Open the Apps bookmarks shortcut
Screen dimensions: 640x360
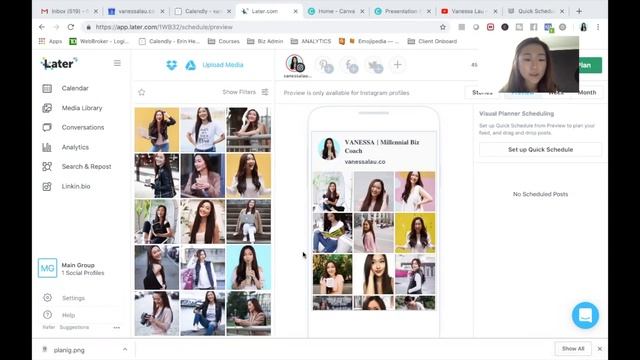[50, 41]
